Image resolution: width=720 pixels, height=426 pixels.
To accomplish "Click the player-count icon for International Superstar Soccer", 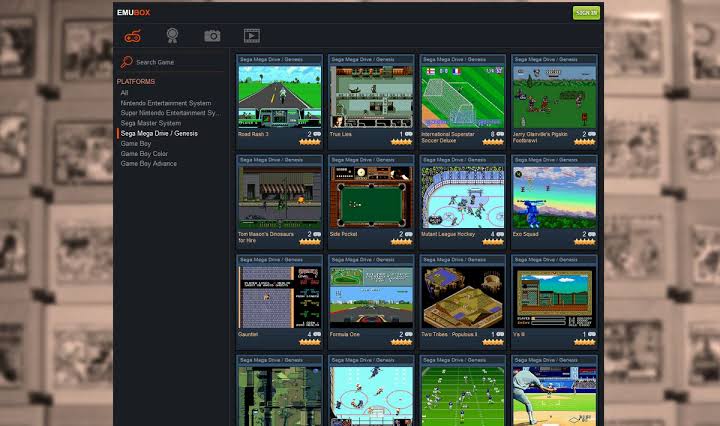I will coord(500,134).
